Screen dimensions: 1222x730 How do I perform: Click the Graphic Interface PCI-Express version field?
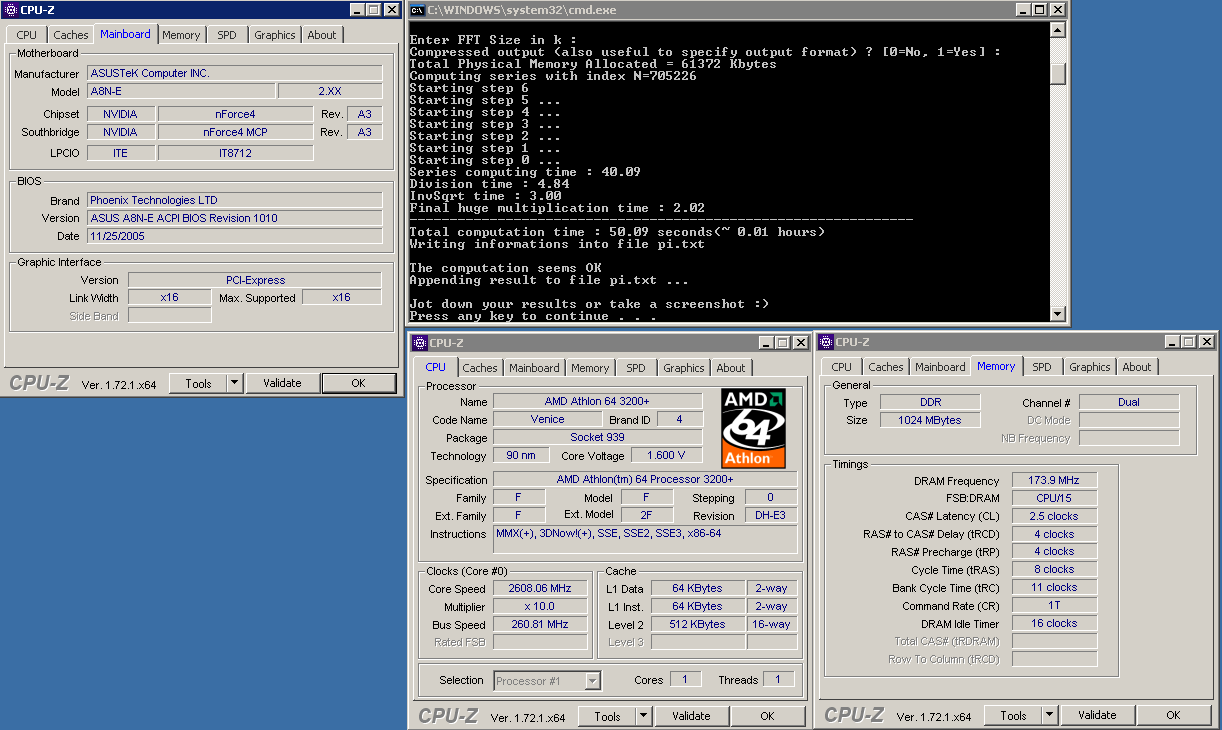click(254, 280)
